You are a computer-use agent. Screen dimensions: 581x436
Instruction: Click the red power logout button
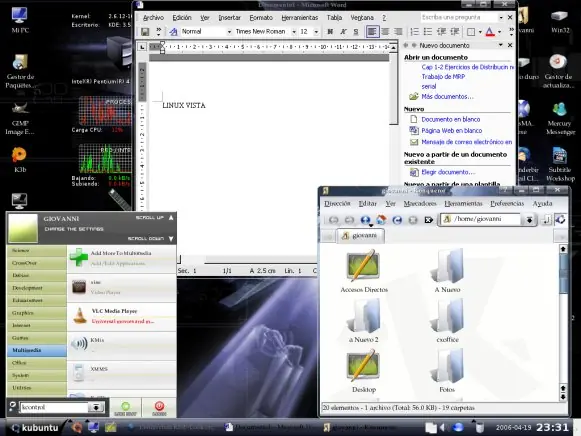point(159,407)
